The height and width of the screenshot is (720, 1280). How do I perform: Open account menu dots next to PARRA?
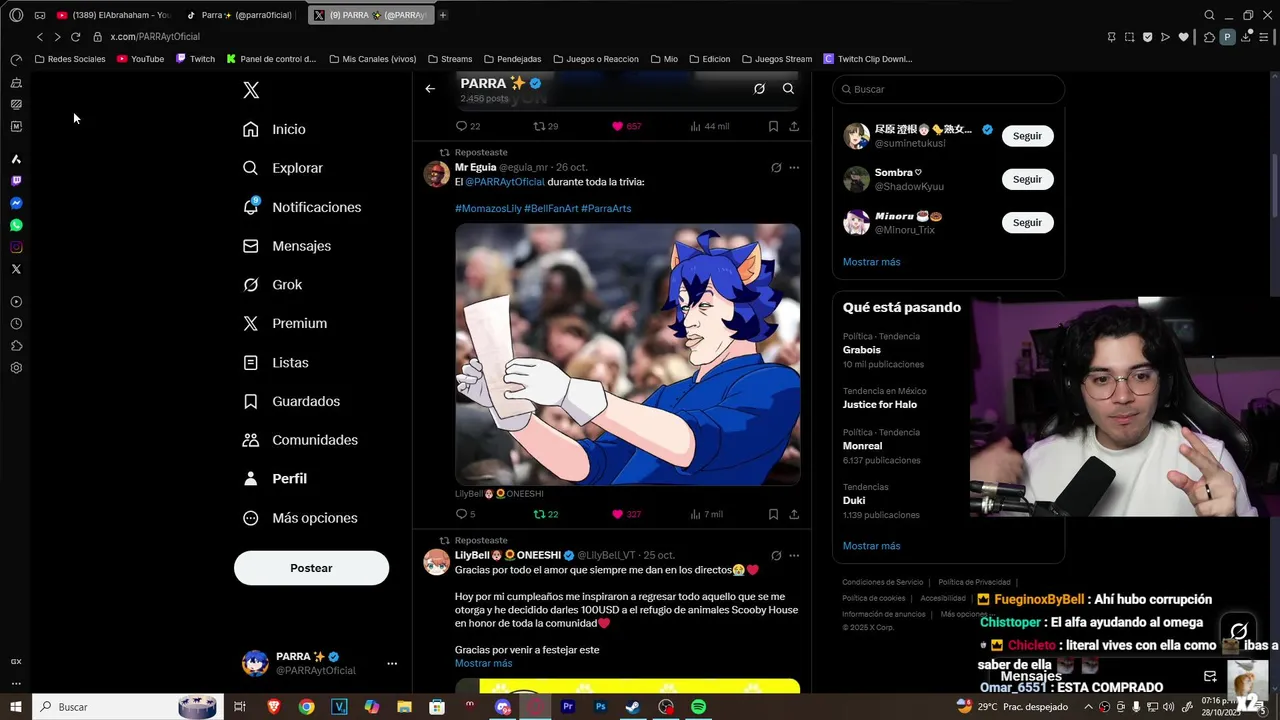click(x=392, y=663)
